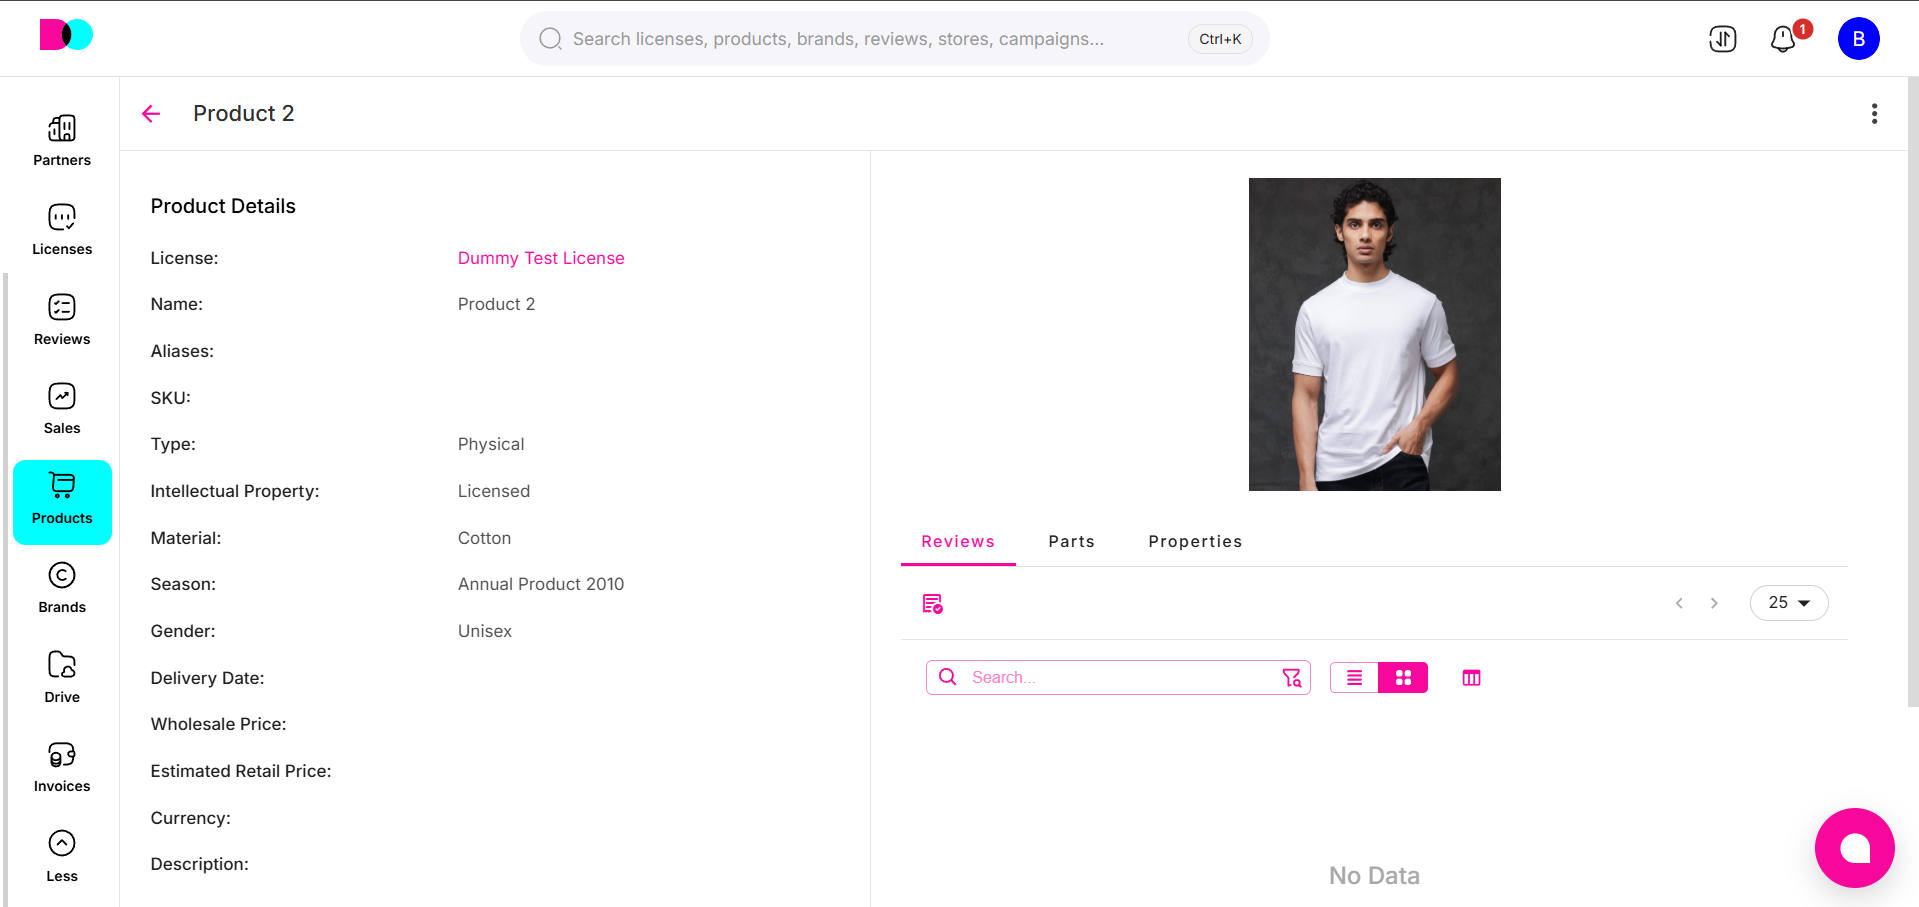
Task: Open the three-dot options menu
Action: pyautogui.click(x=1874, y=114)
